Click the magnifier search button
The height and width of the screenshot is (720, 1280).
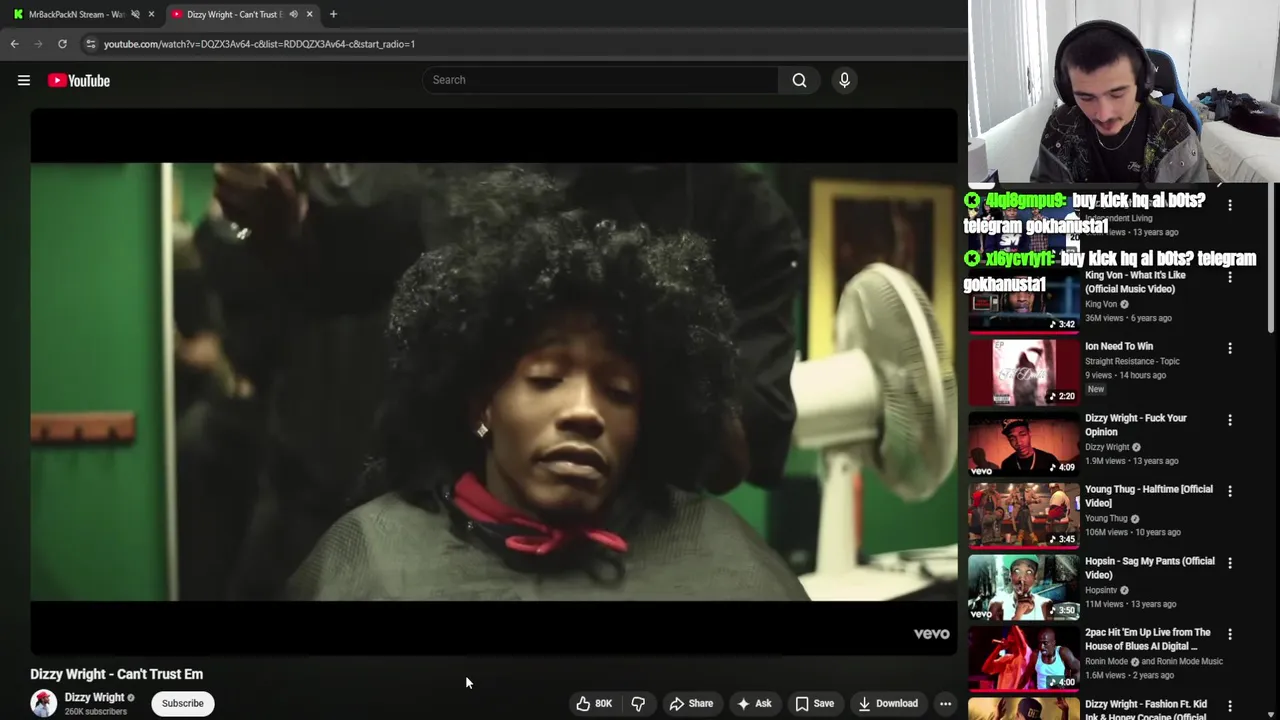coord(799,80)
